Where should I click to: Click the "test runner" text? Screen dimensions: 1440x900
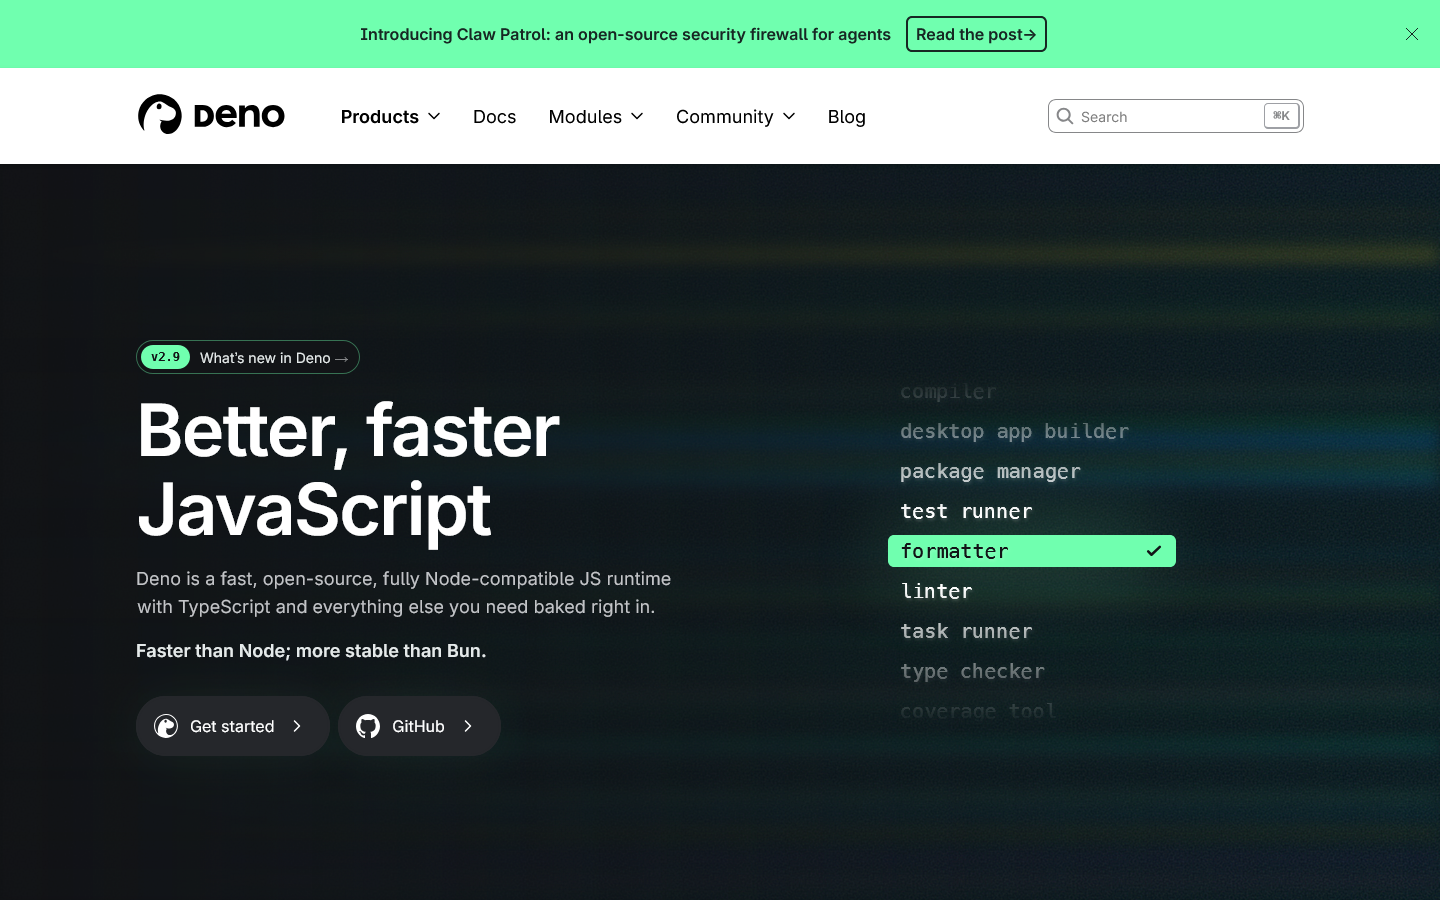[966, 511]
